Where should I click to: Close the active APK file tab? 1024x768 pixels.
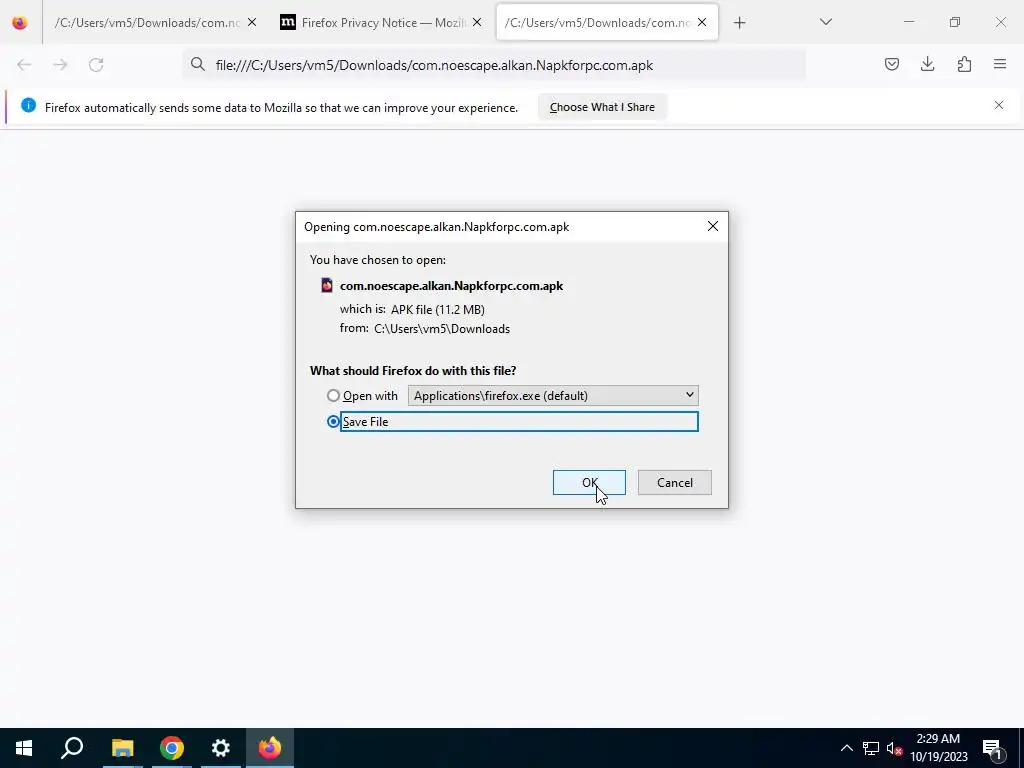pos(702,22)
